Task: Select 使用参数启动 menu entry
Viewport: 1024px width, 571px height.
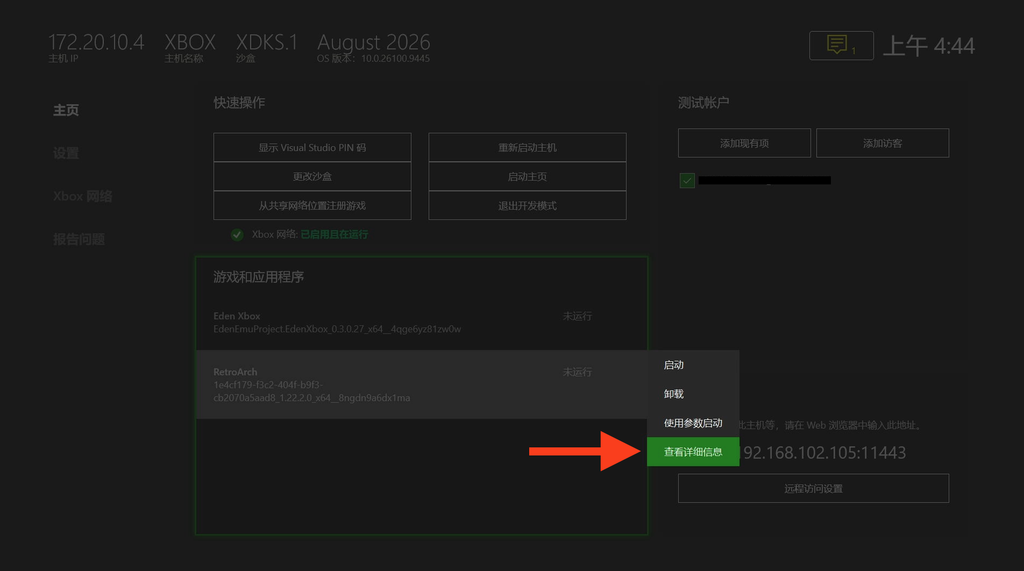Action: point(693,423)
